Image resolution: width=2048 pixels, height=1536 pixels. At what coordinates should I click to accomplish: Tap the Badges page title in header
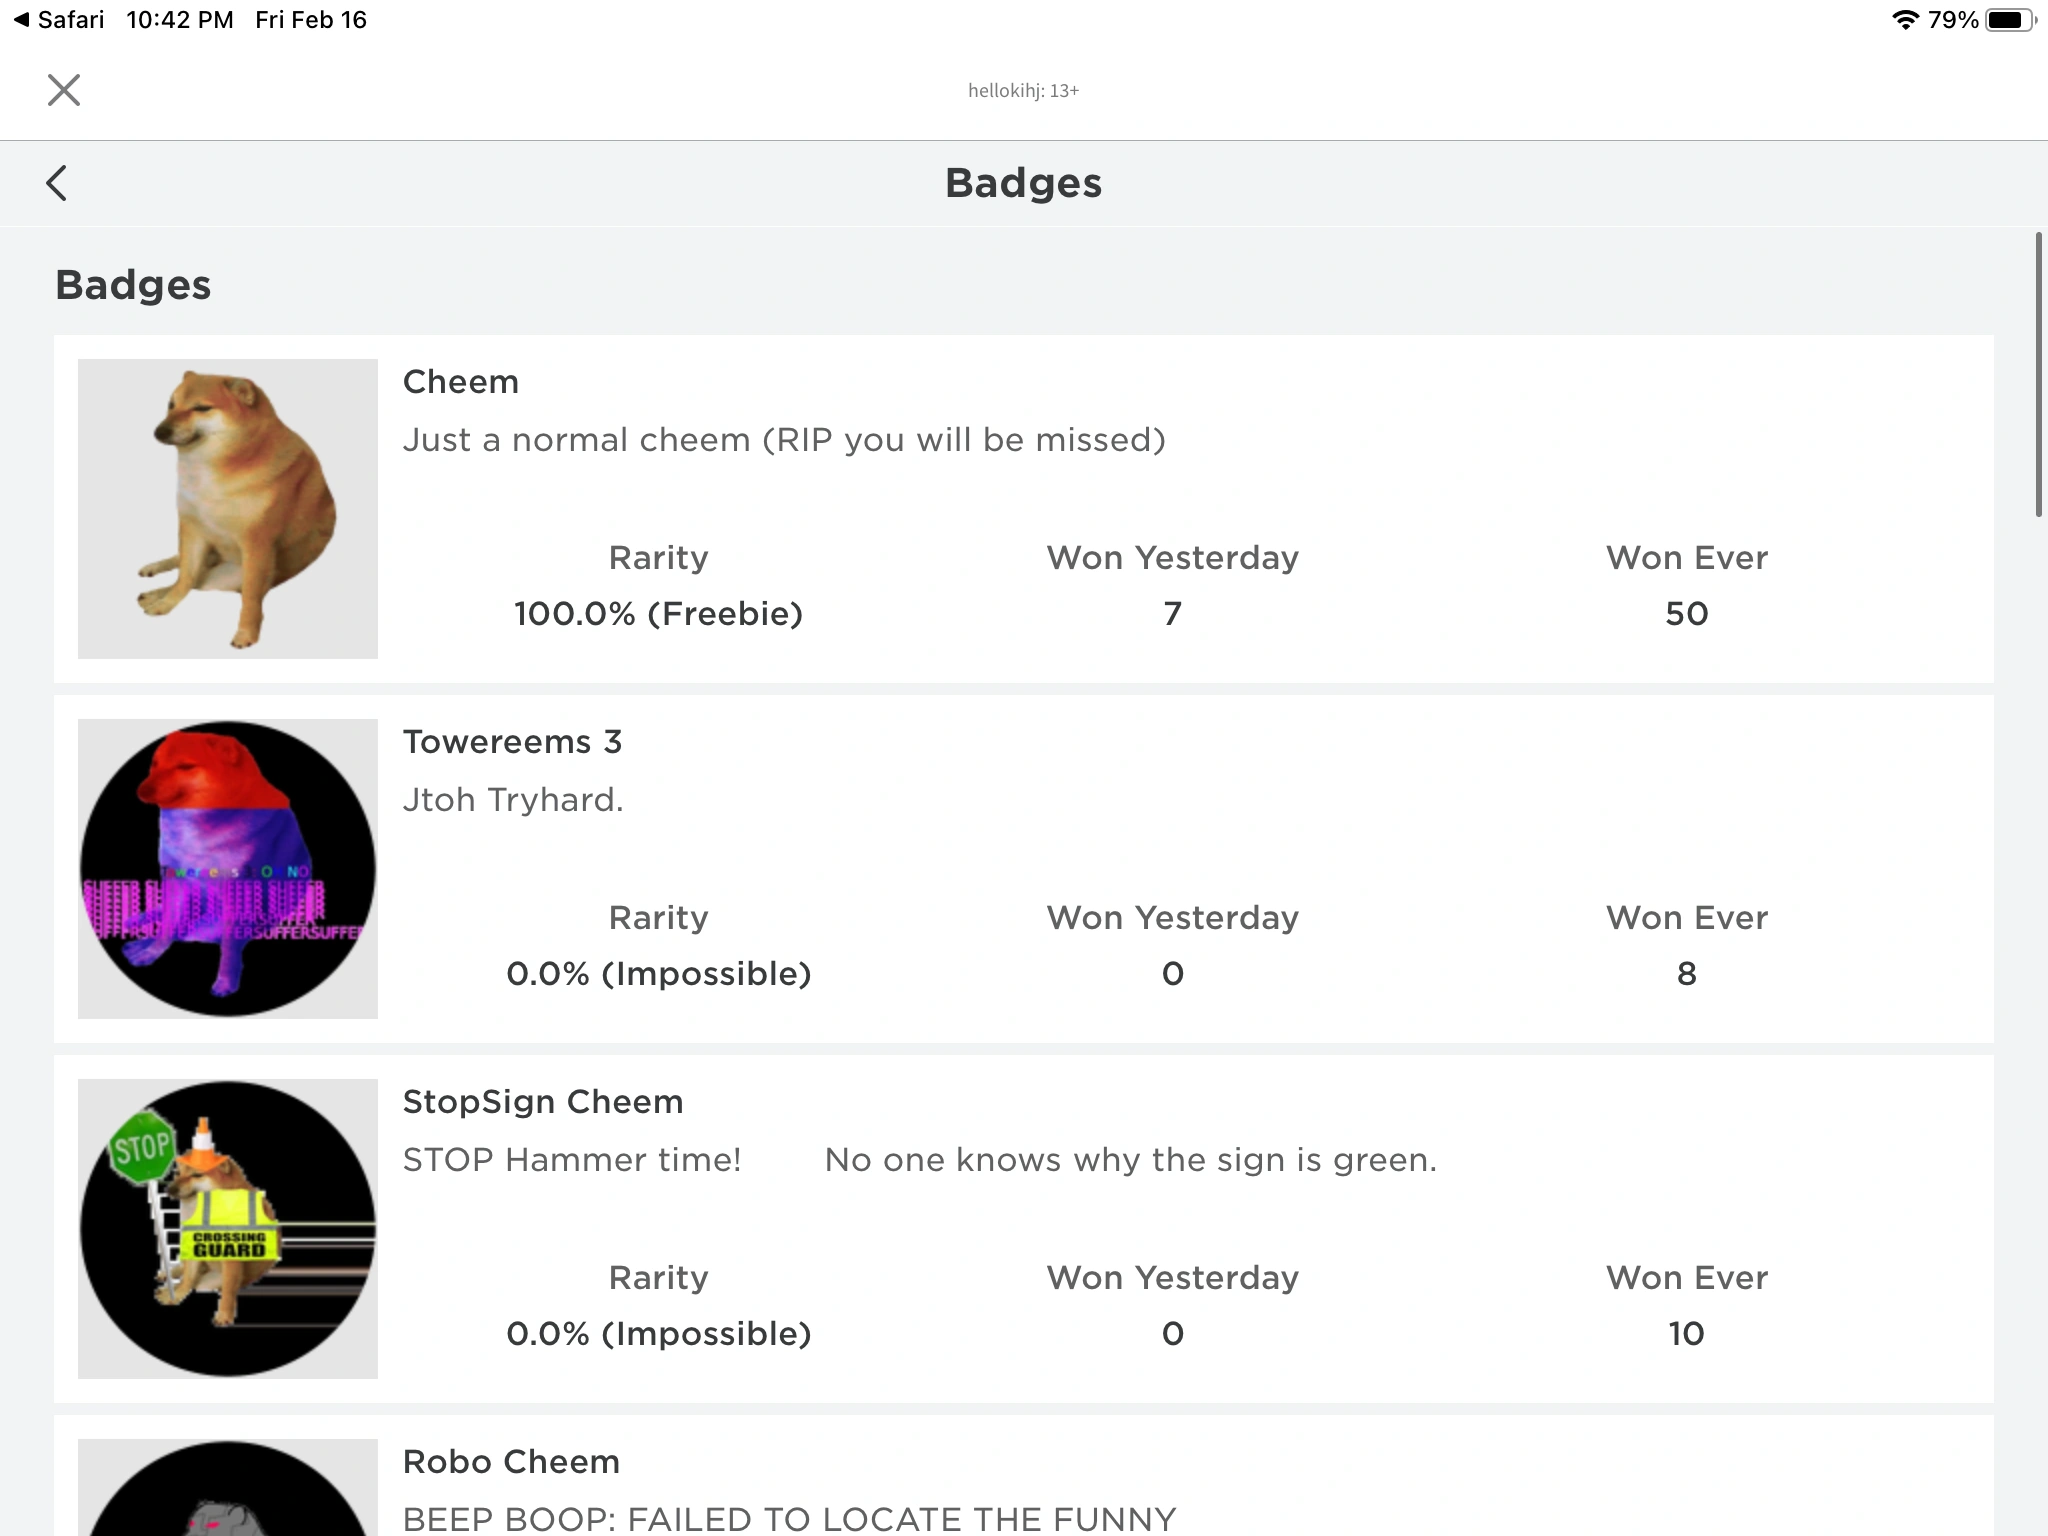[1023, 183]
